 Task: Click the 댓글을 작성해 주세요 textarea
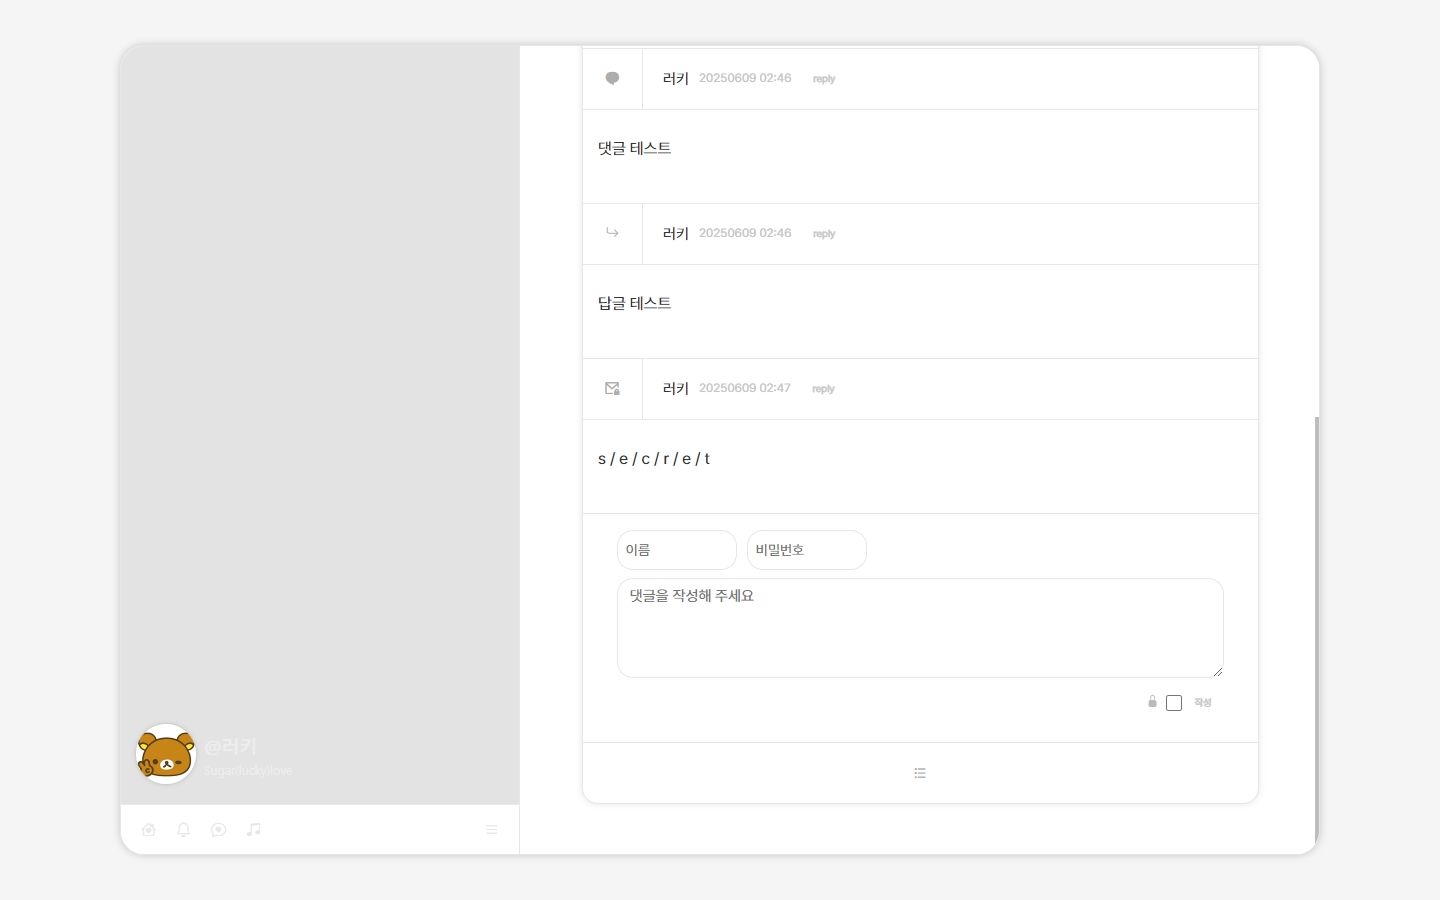[920, 628]
